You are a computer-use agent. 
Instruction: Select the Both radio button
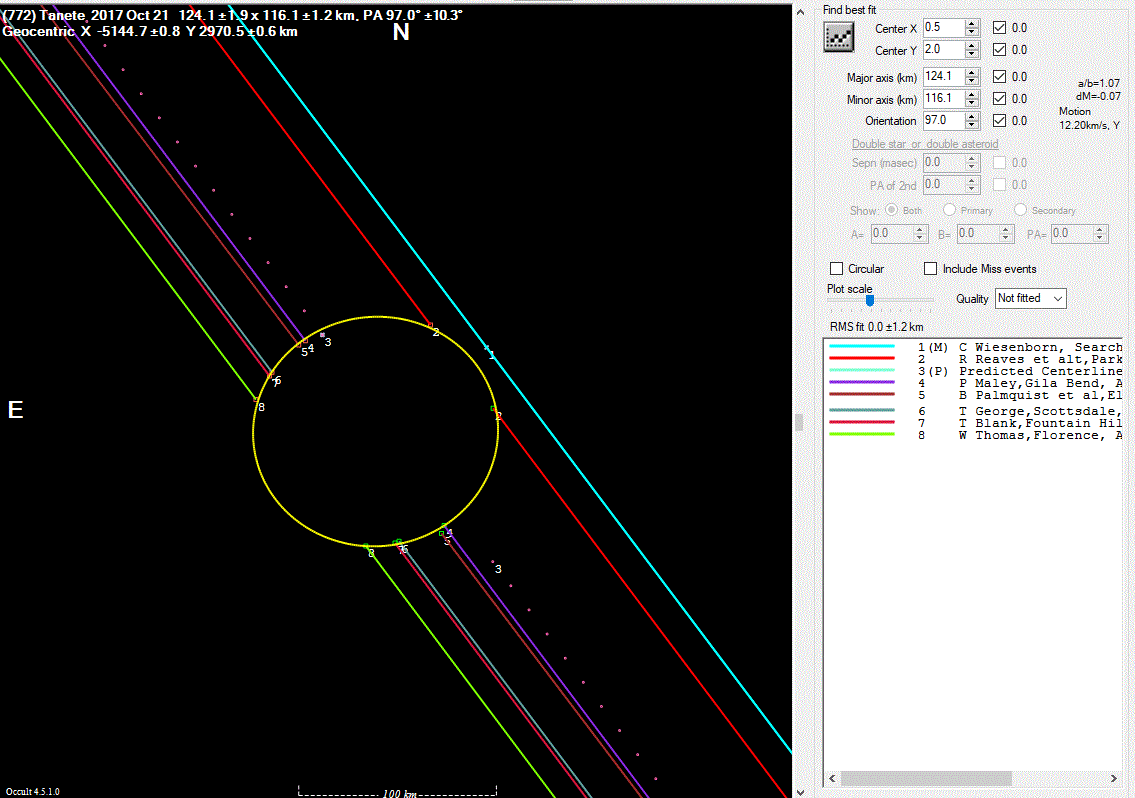891,209
